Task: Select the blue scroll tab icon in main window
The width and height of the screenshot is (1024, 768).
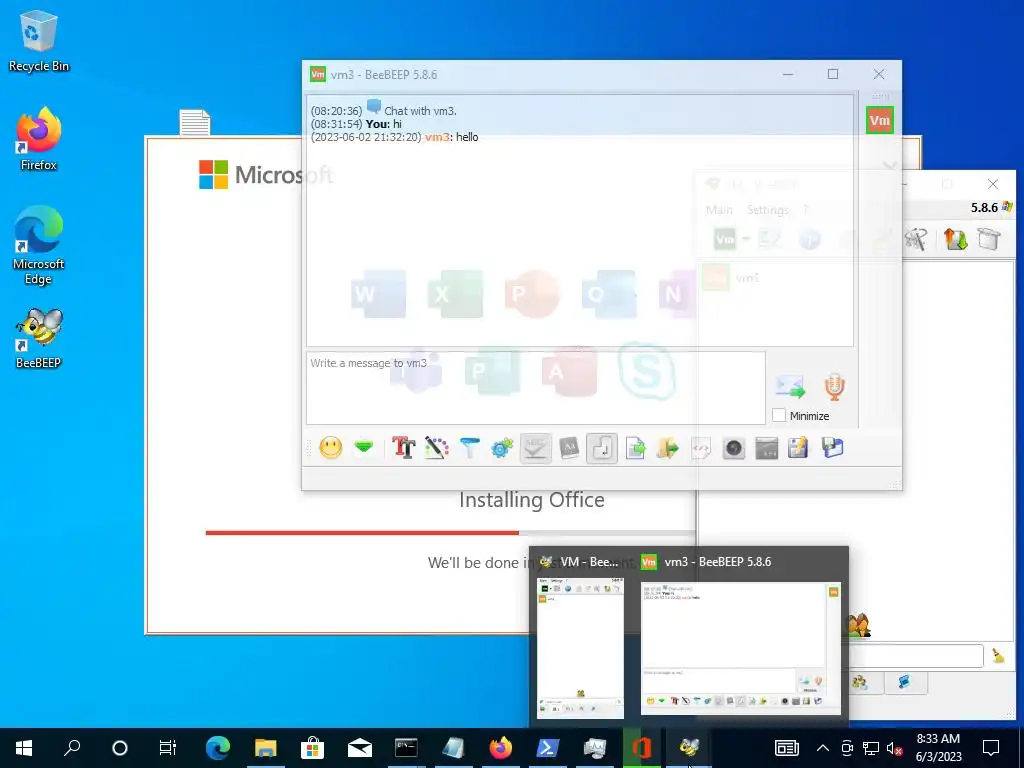Action: coord(904,682)
